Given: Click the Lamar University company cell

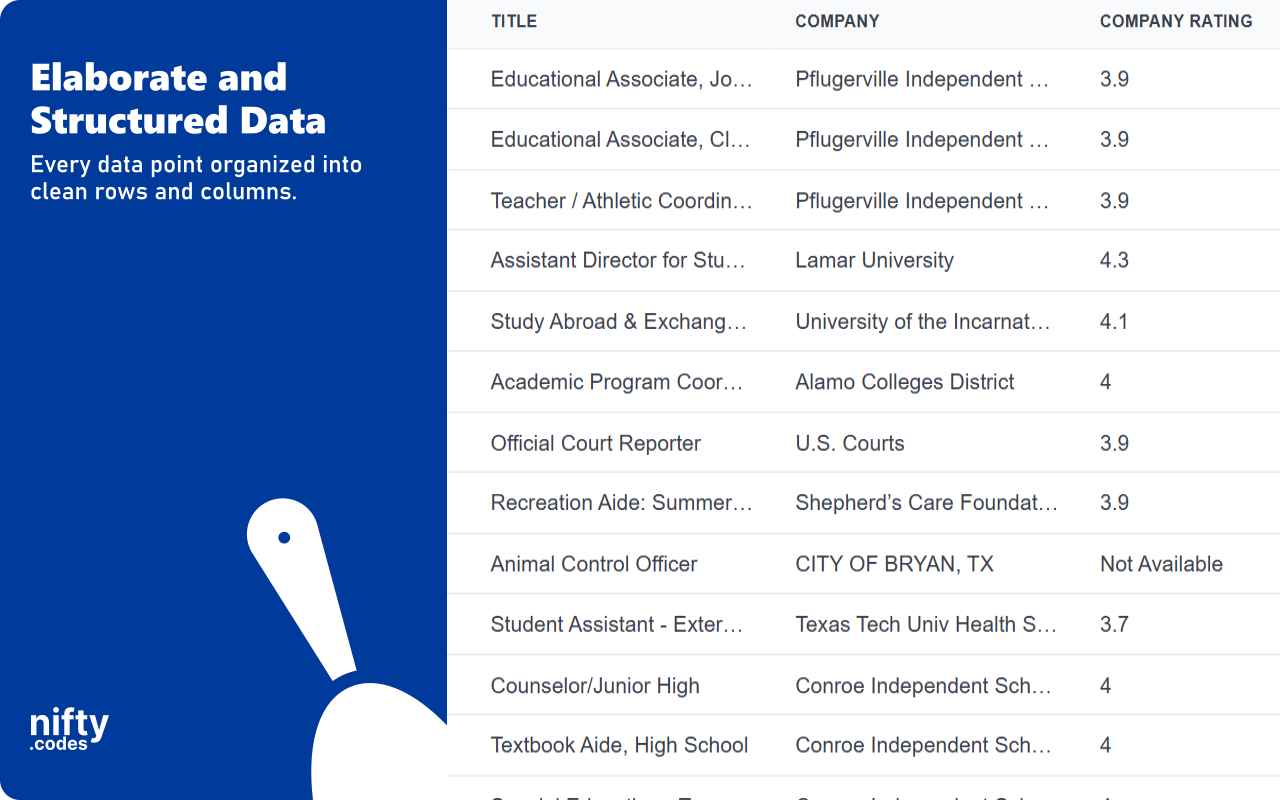Looking at the screenshot, I should click(x=874, y=260).
